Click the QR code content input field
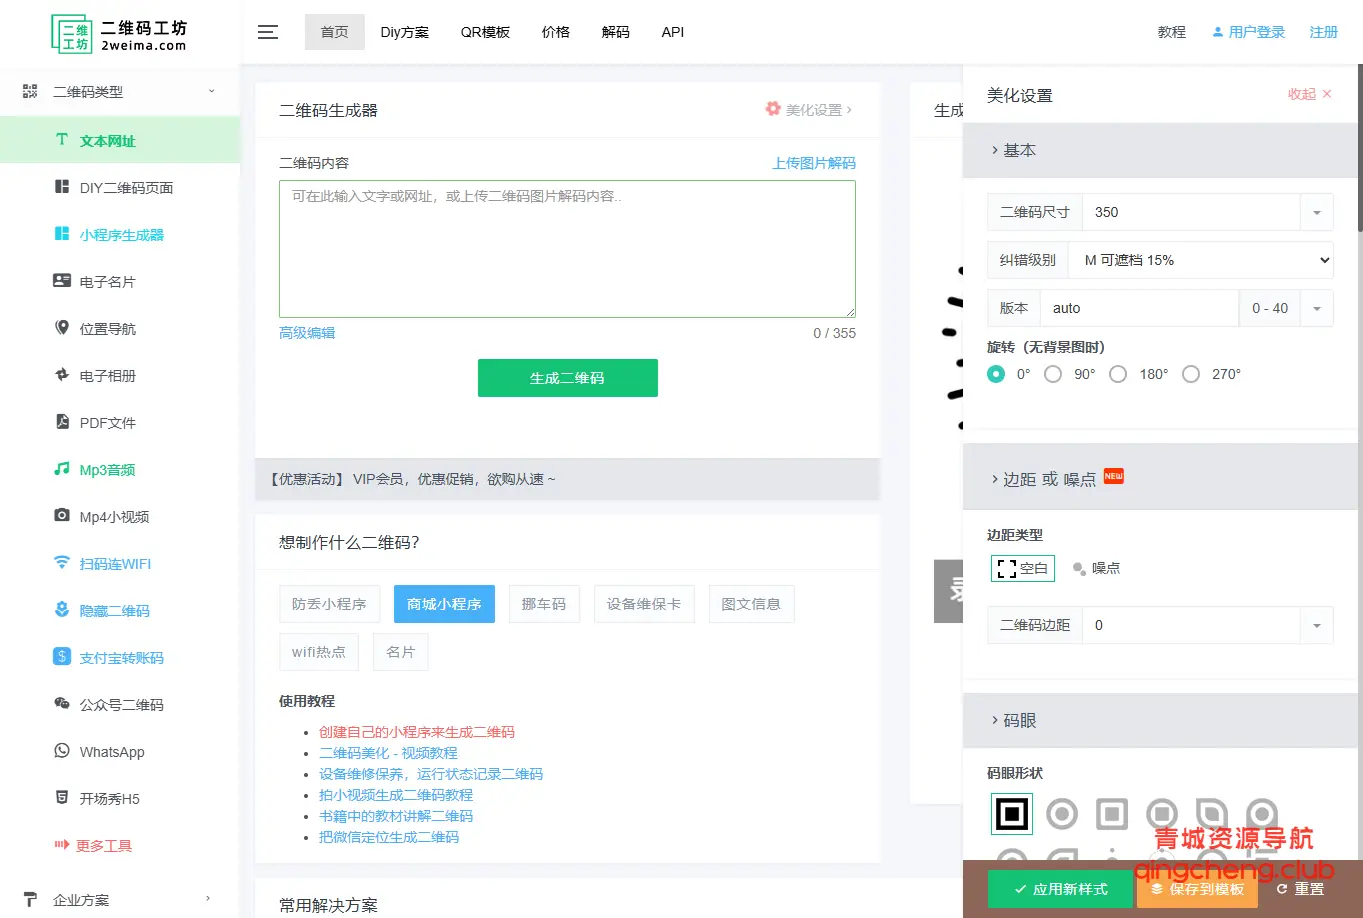 pos(567,248)
